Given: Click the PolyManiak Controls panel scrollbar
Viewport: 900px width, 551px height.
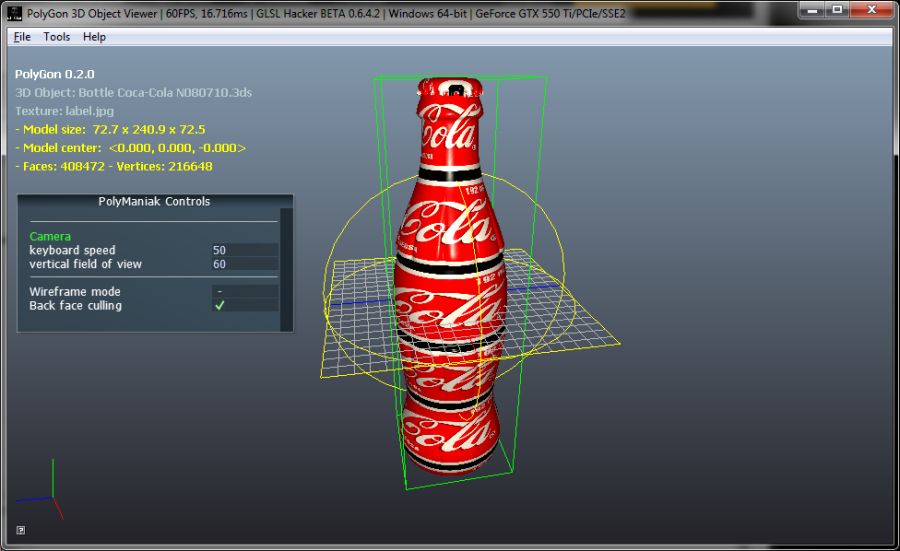Looking at the screenshot, I should click(x=286, y=270).
